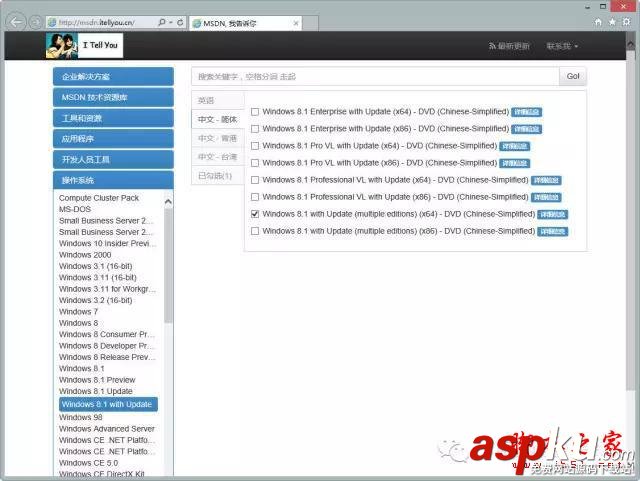Select highlighted Windows 8.1 with Update entry
640x481 pixels.
click(x=108, y=404)
